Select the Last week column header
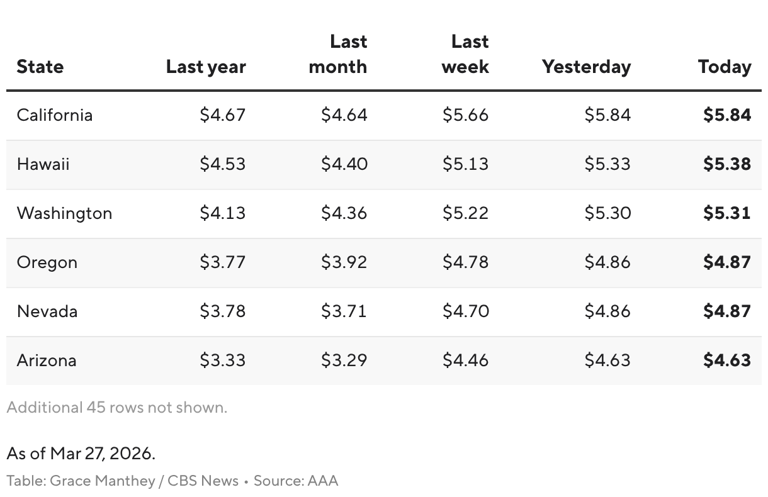Viewport: 768px width, 497px height. click(465, 55)
